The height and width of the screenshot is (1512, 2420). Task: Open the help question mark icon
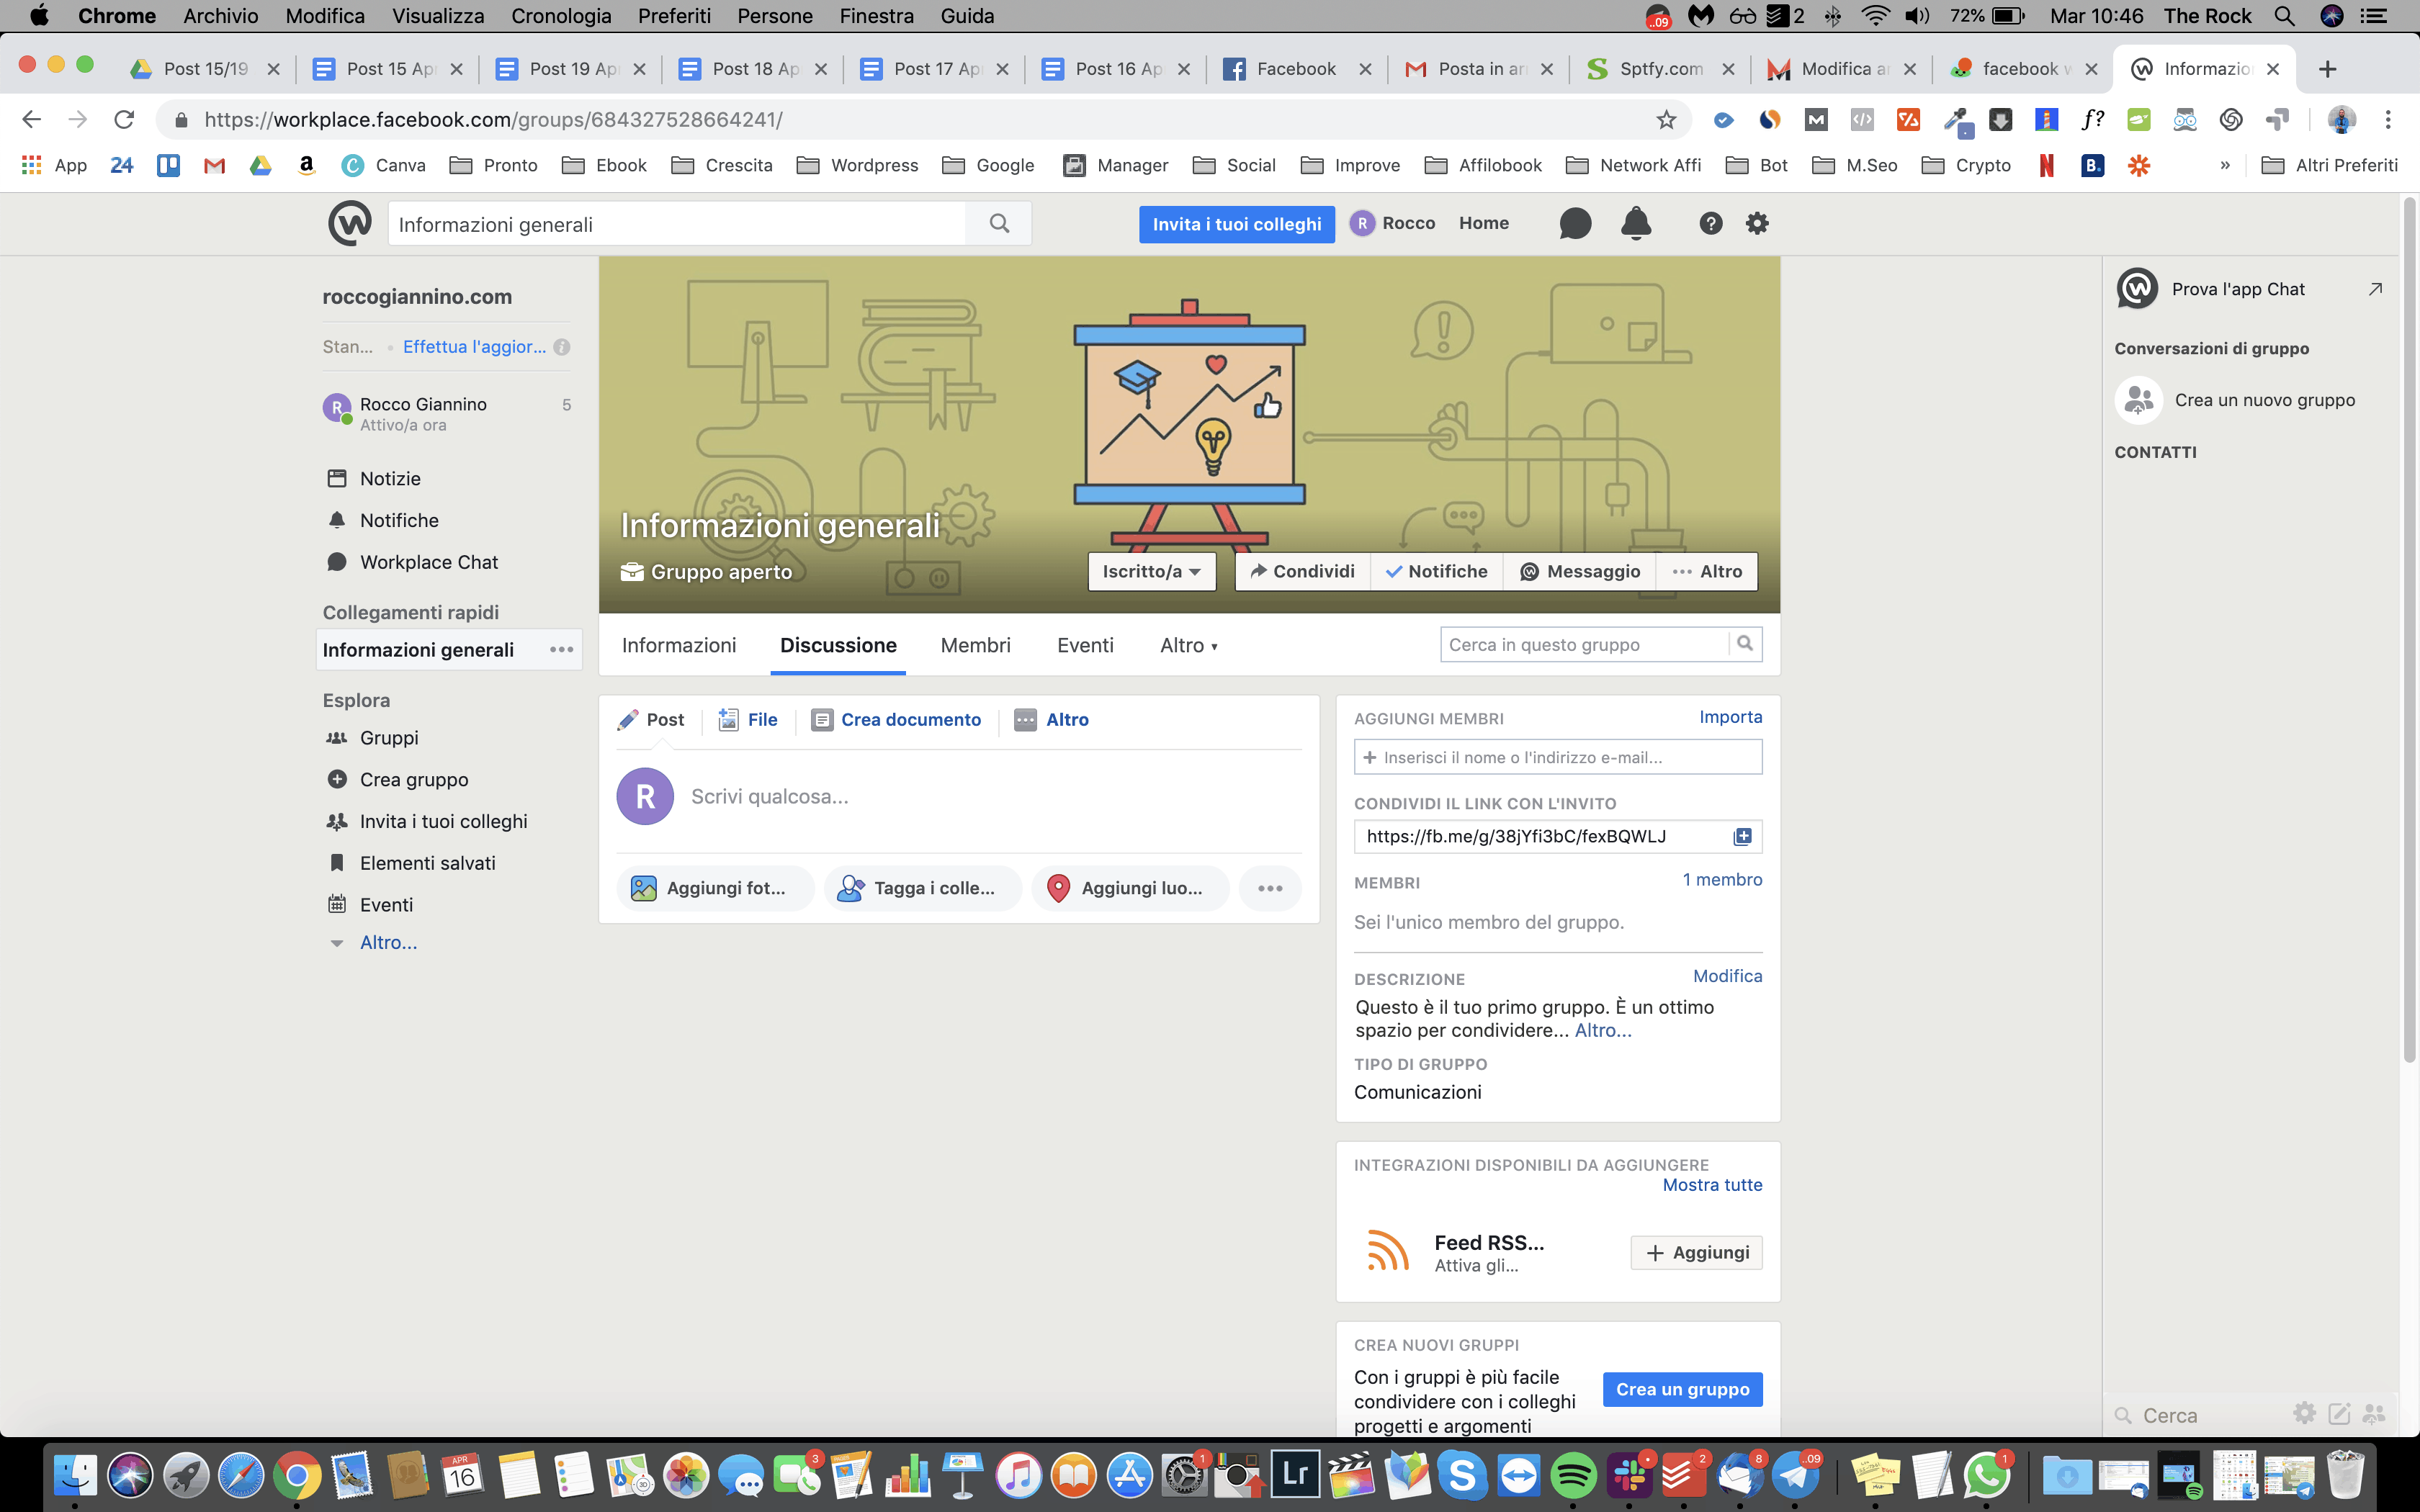(1710, 223)
